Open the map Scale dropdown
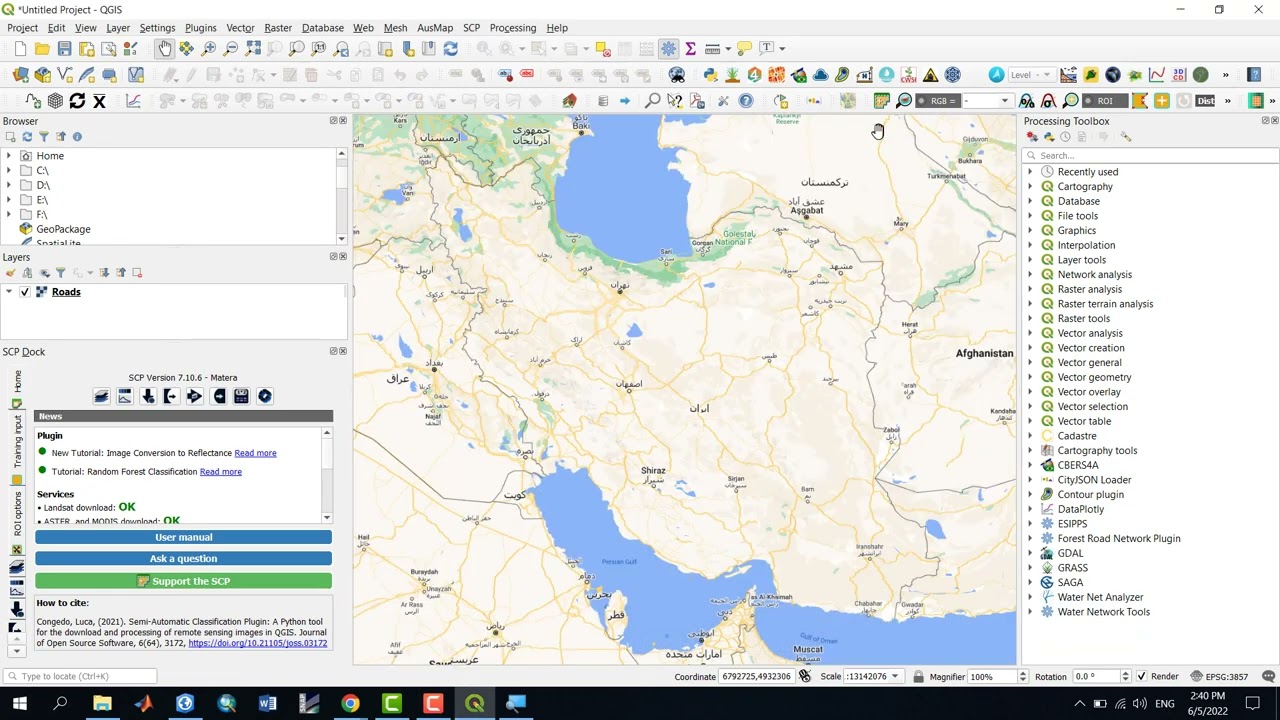The height and width of the screenshot is (720, 1280). [x=895, y=677]
